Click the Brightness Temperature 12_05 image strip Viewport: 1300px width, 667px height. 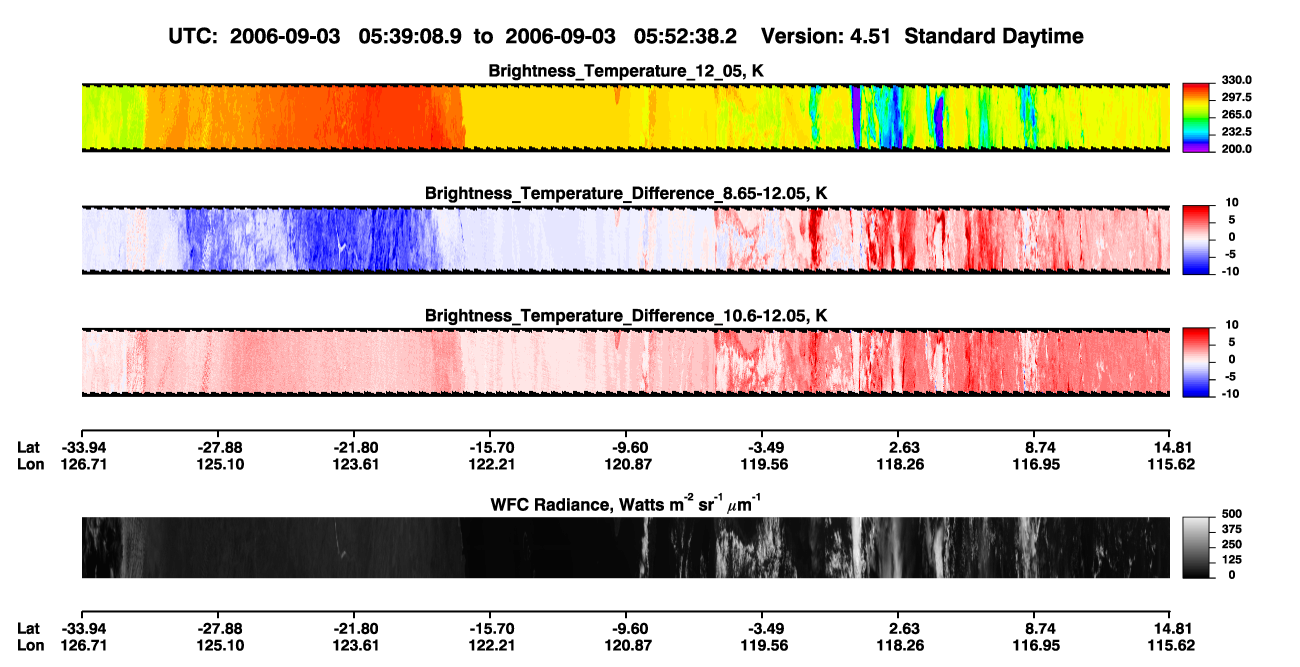[625, 117]
